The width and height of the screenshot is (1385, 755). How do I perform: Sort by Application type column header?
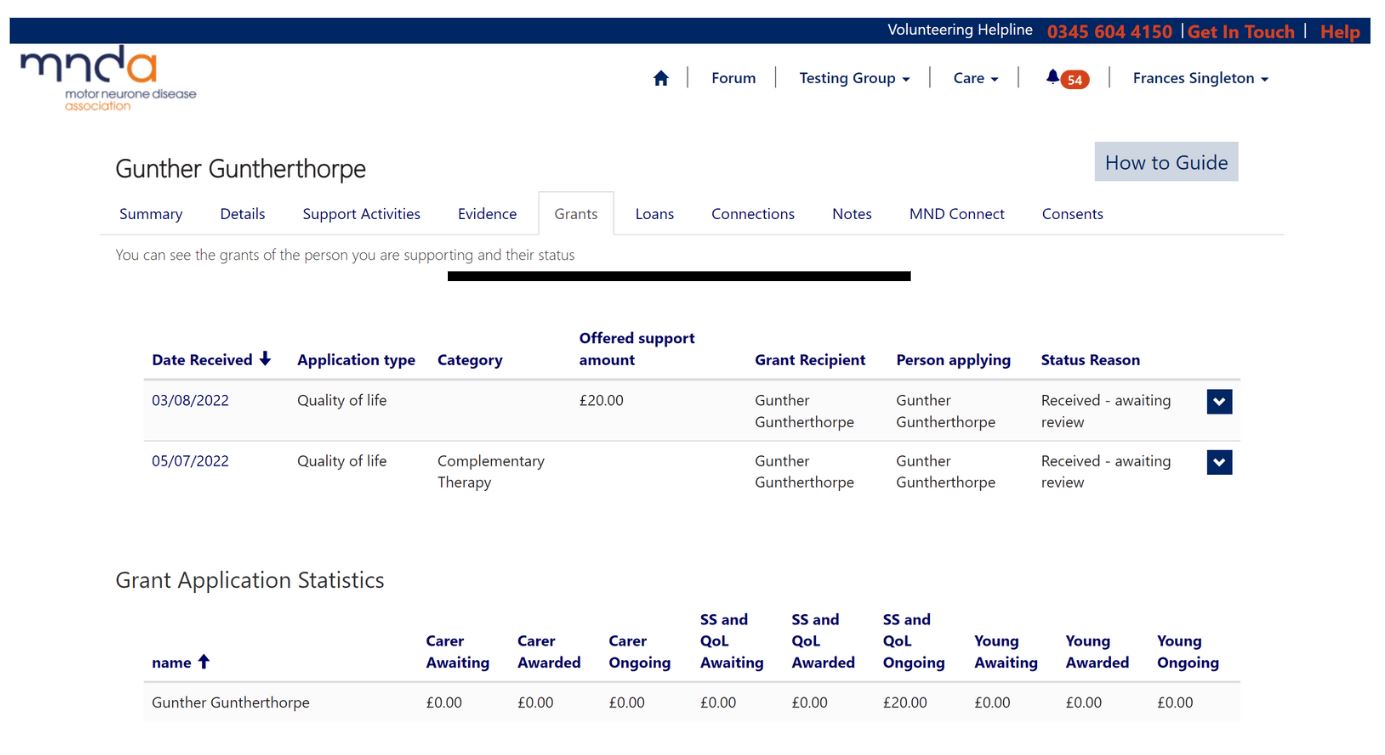click(356, 360)
